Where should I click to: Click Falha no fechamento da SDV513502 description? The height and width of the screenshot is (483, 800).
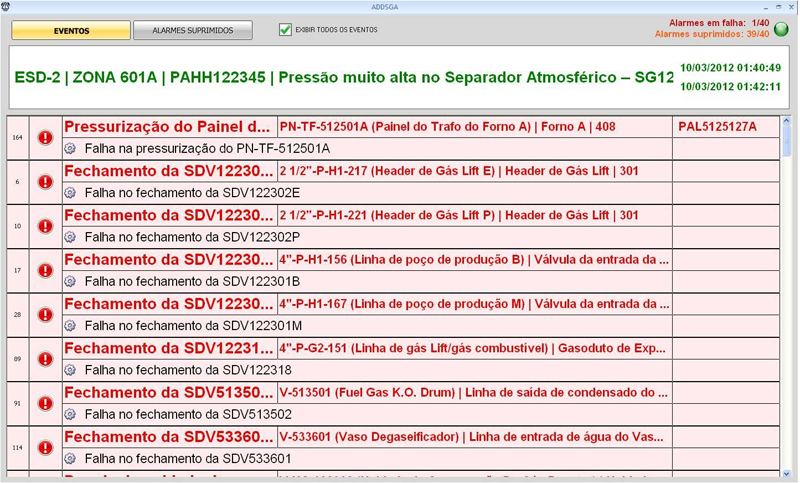point(188,415)
